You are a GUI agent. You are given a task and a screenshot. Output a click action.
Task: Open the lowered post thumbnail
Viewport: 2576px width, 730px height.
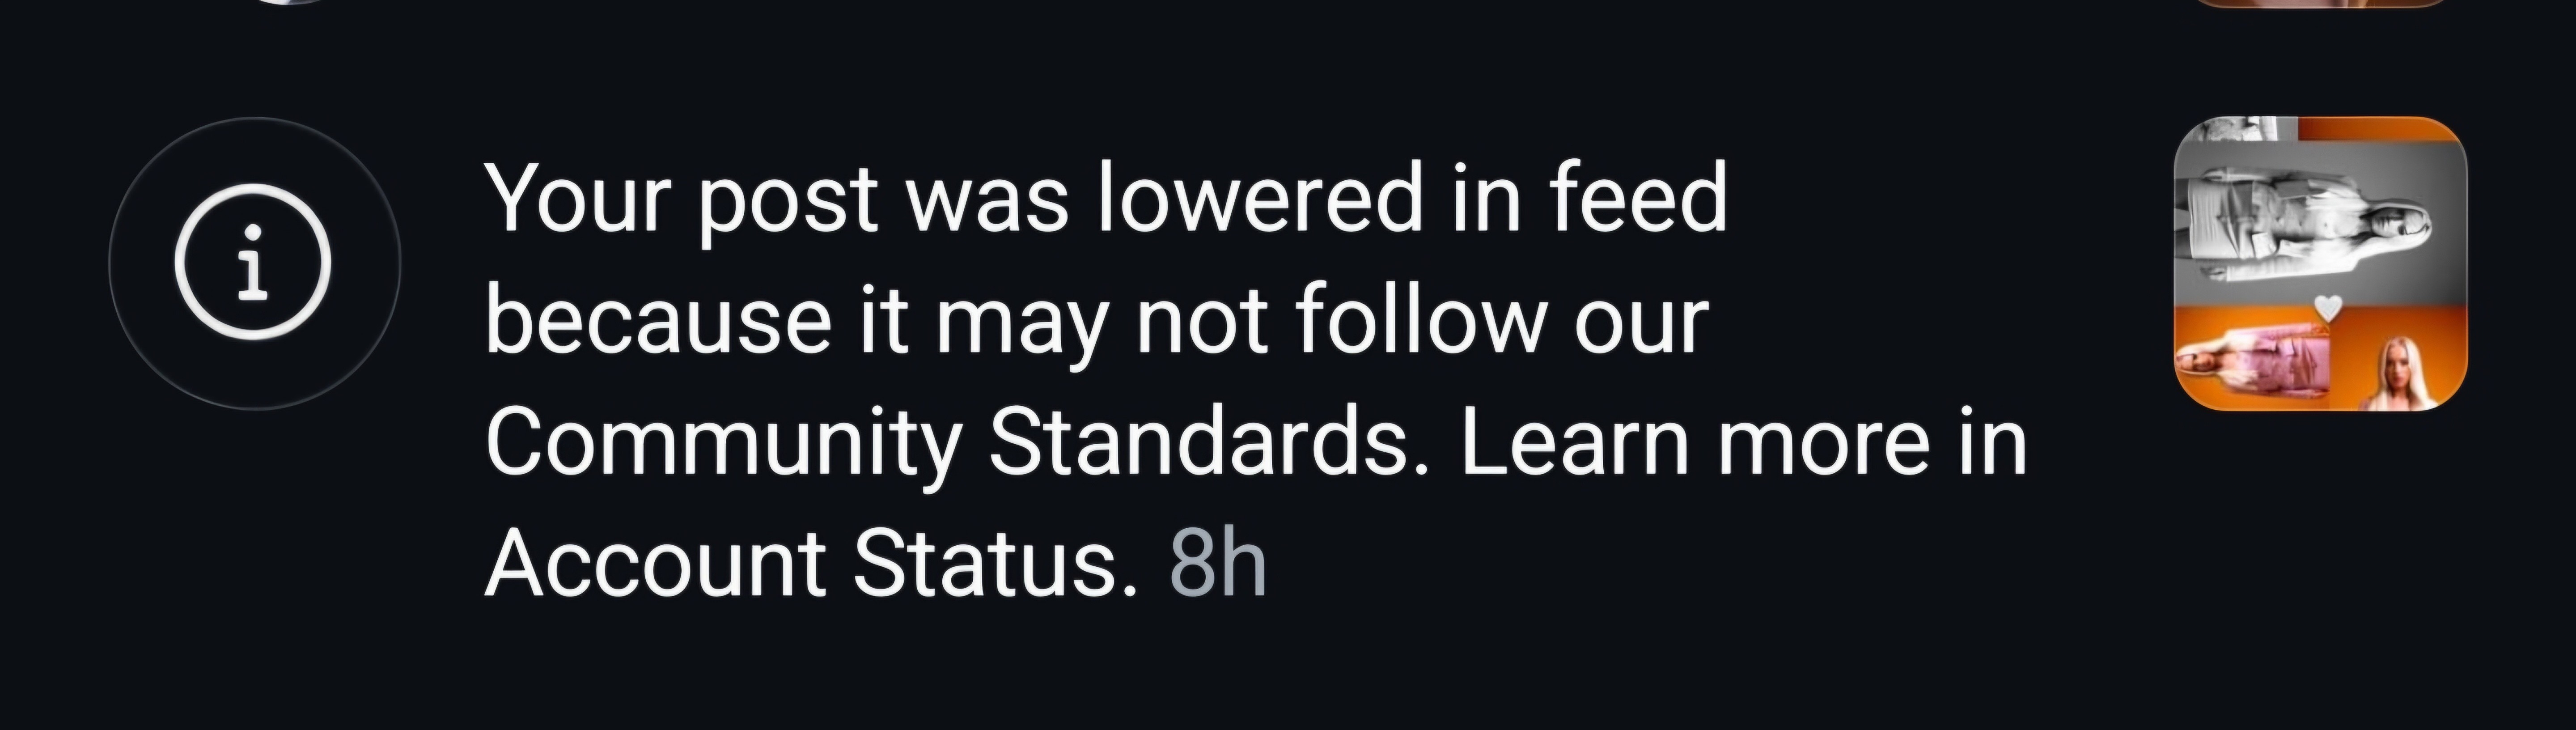2321,263
